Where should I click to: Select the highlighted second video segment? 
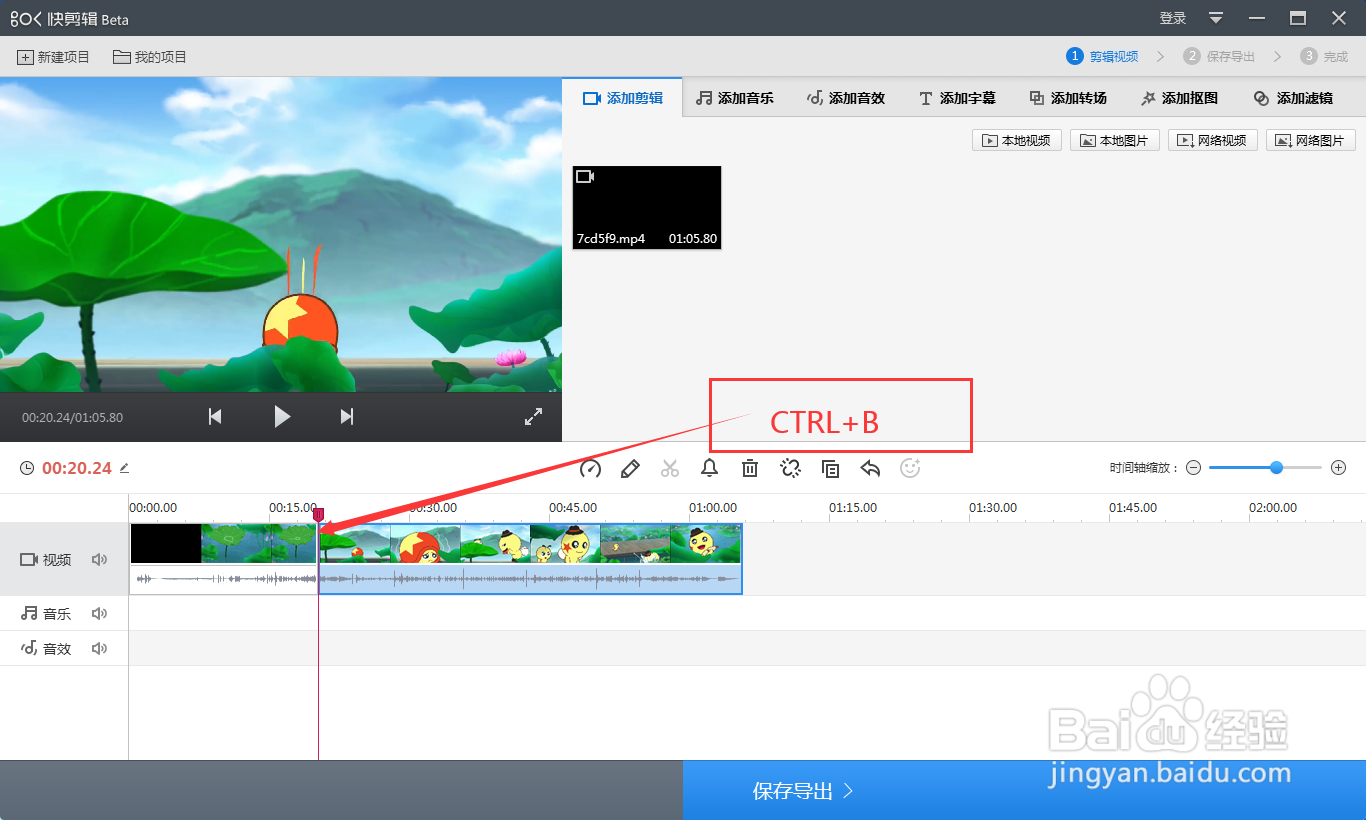click(530, 559)
